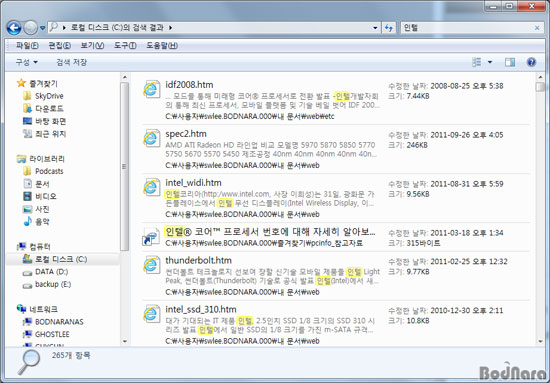Select 네트워크 in the navigation pane
550x383 pixels.
(x=37, y=309)
